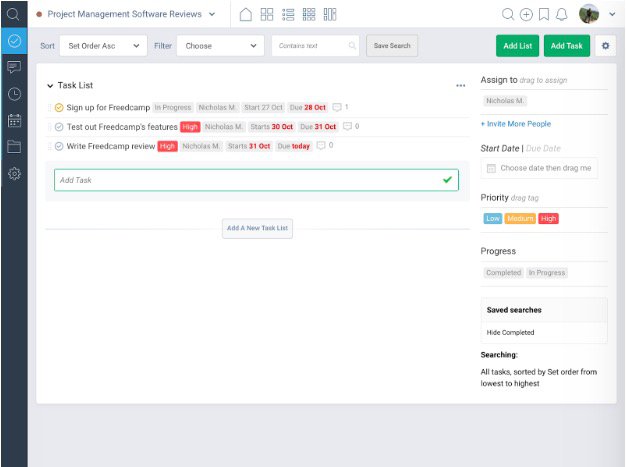Open Discussions in the left sidebar

[14, 67]
